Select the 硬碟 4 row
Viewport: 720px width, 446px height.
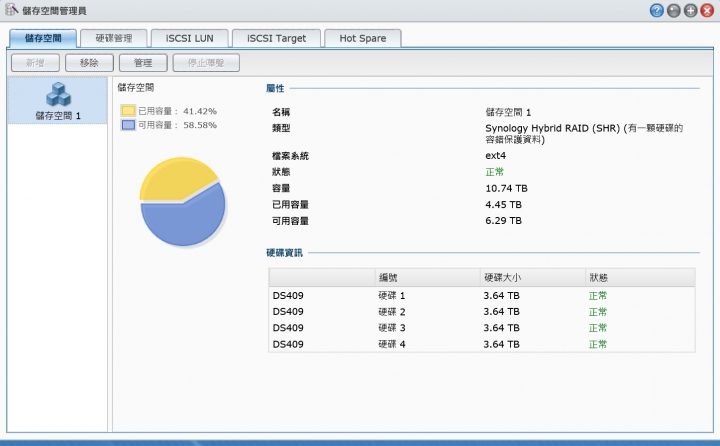point(482,344)
